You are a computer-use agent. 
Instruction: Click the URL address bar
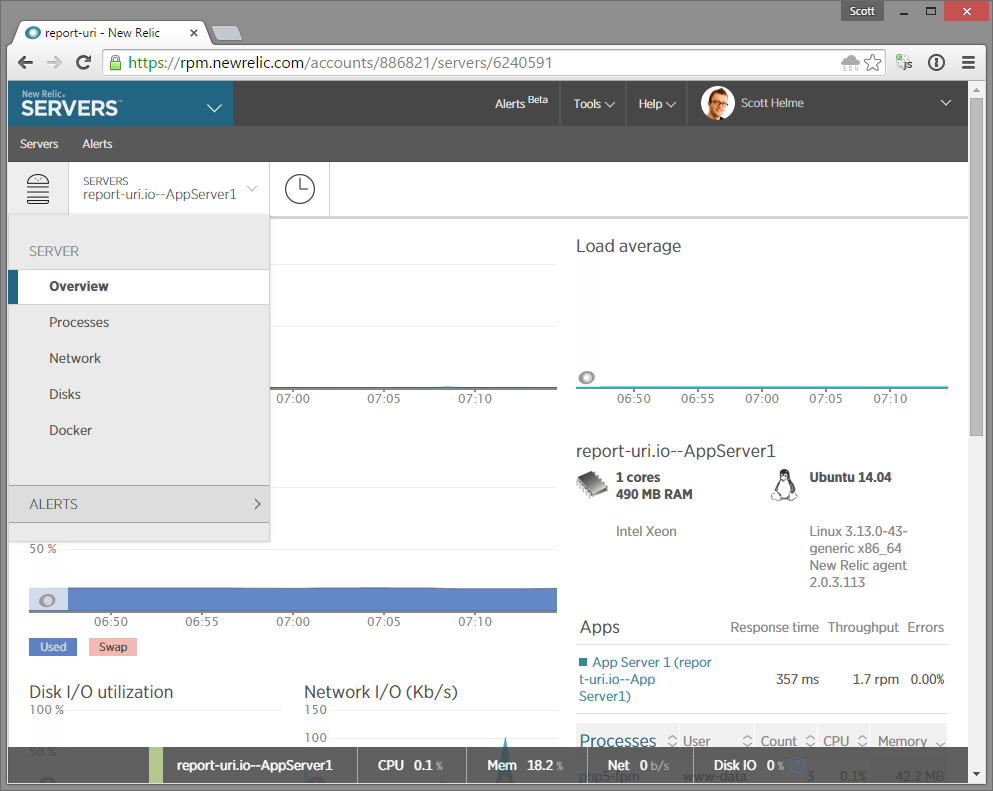[x=480, y=62]
